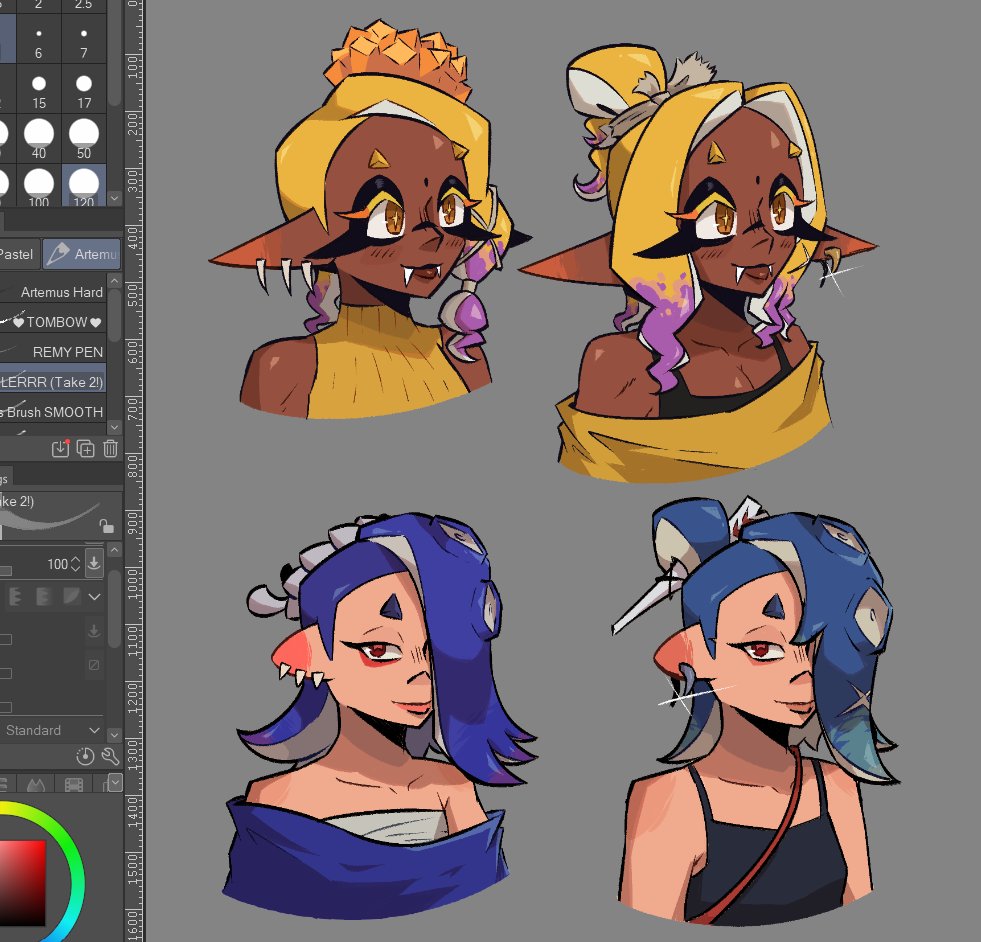Expand the anti-aliasing options chevron
981x942 pixels.
tap(94, 597)
